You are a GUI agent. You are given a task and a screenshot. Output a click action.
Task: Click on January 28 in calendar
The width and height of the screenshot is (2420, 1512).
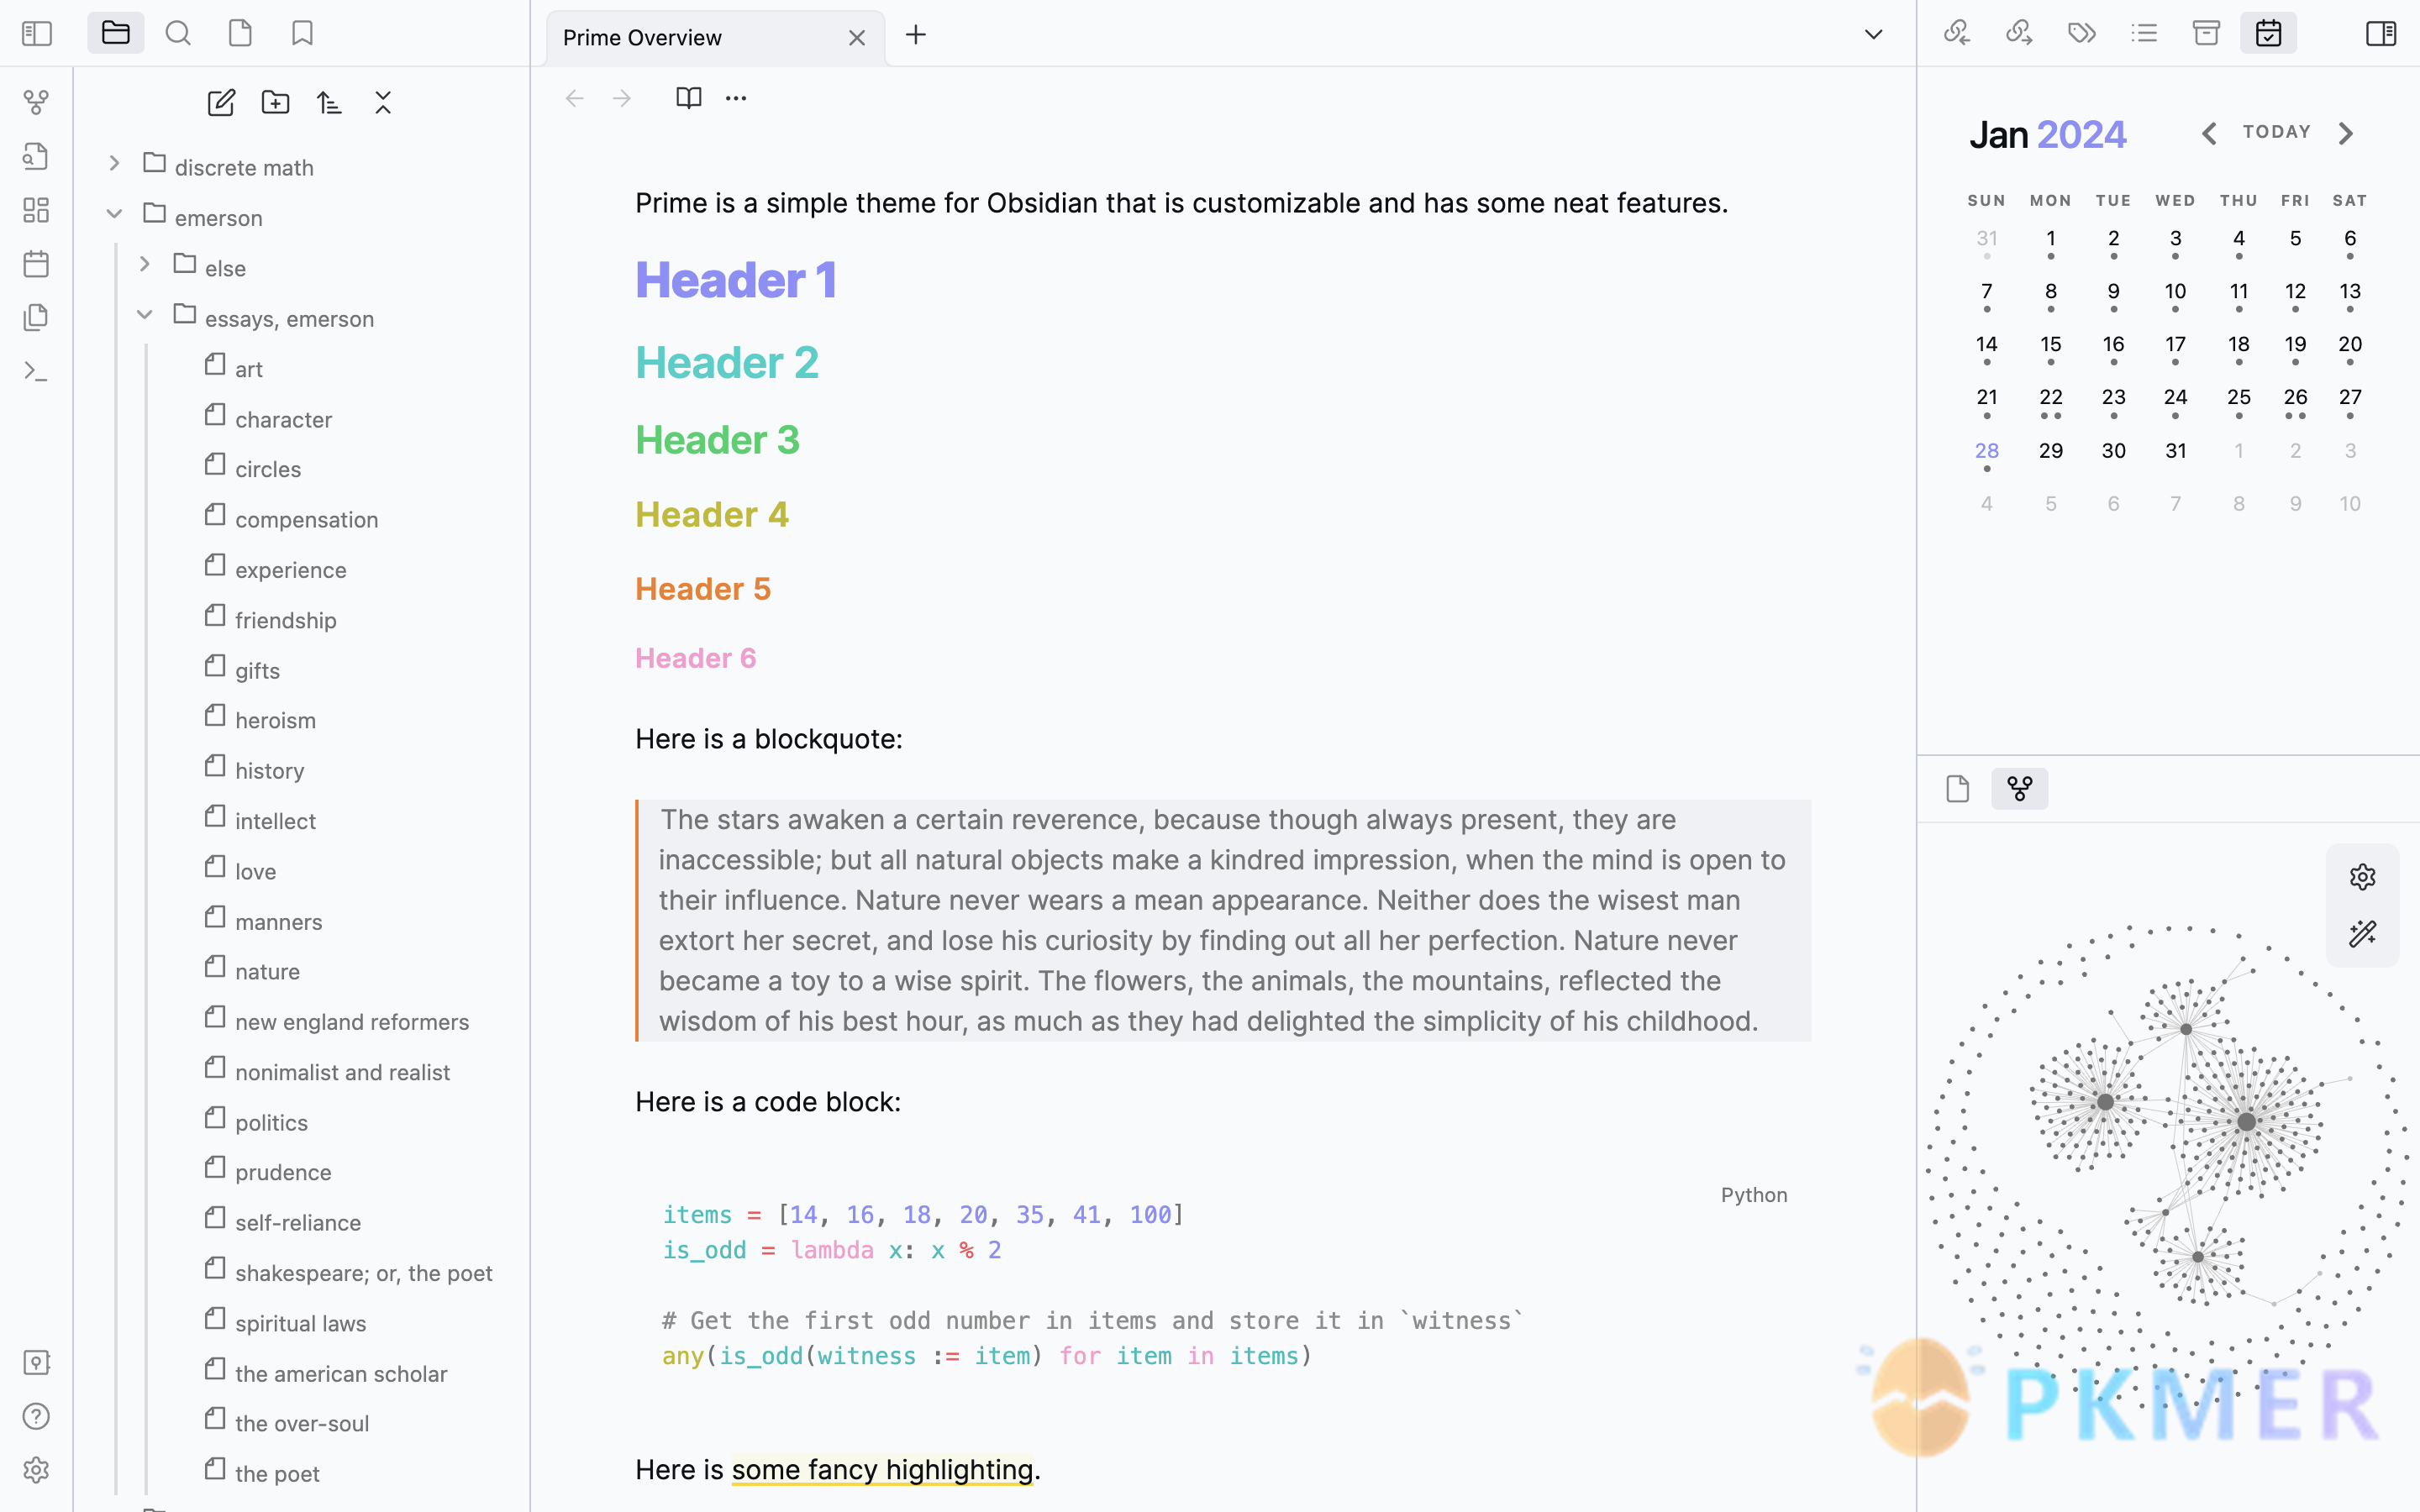point(1986,449)
